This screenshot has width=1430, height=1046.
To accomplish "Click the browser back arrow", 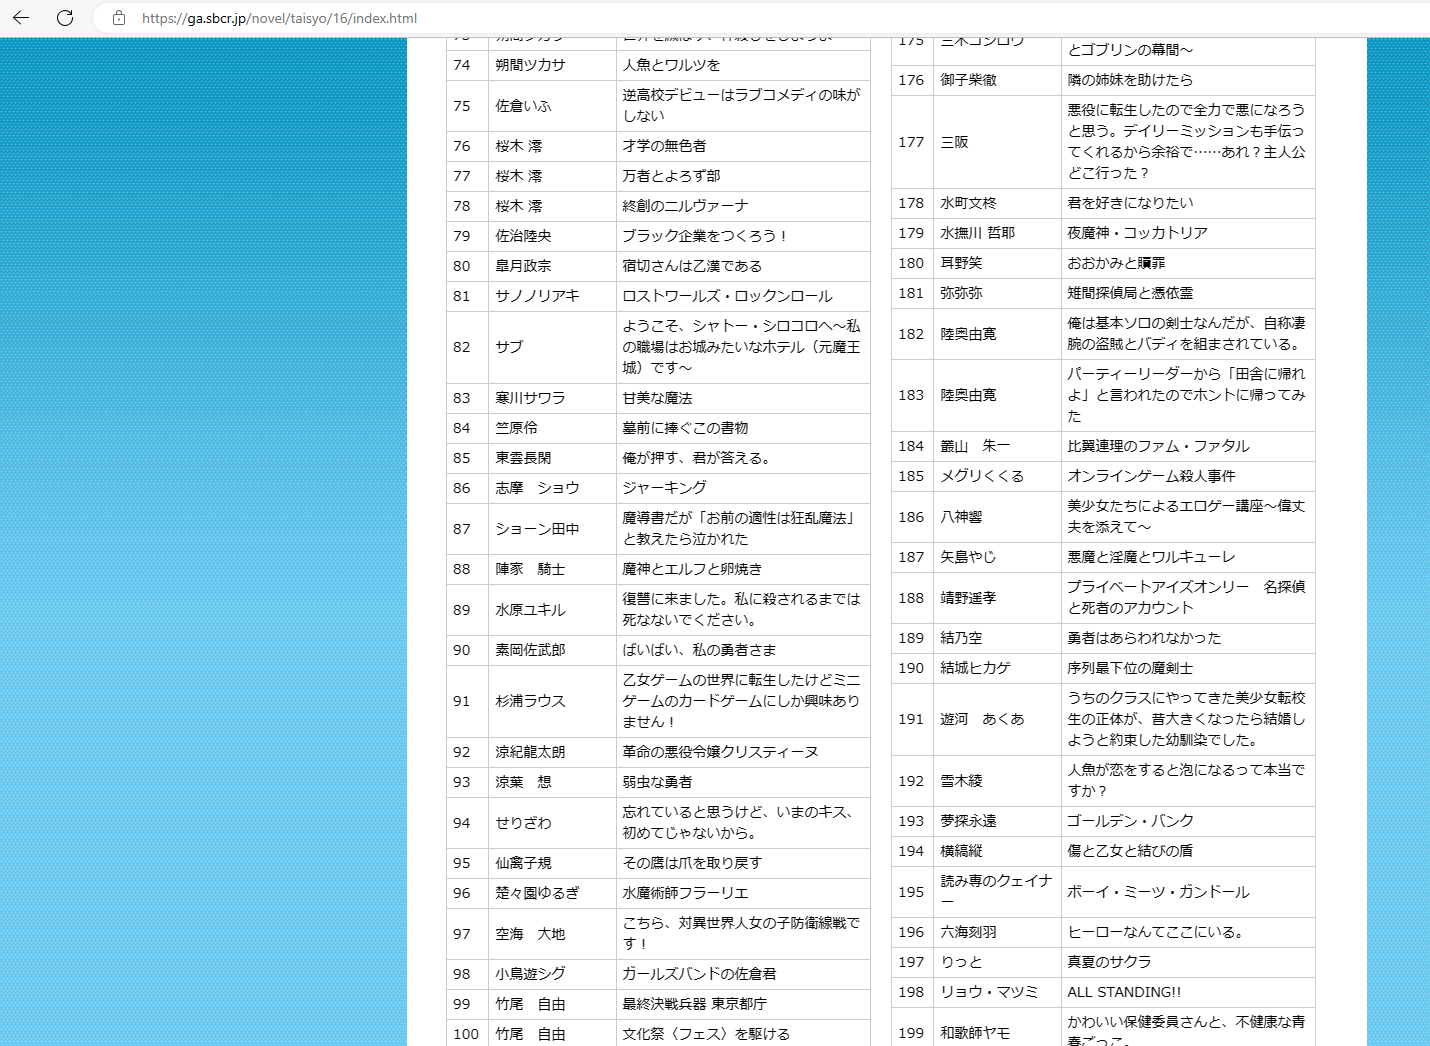I will [21, 18].
